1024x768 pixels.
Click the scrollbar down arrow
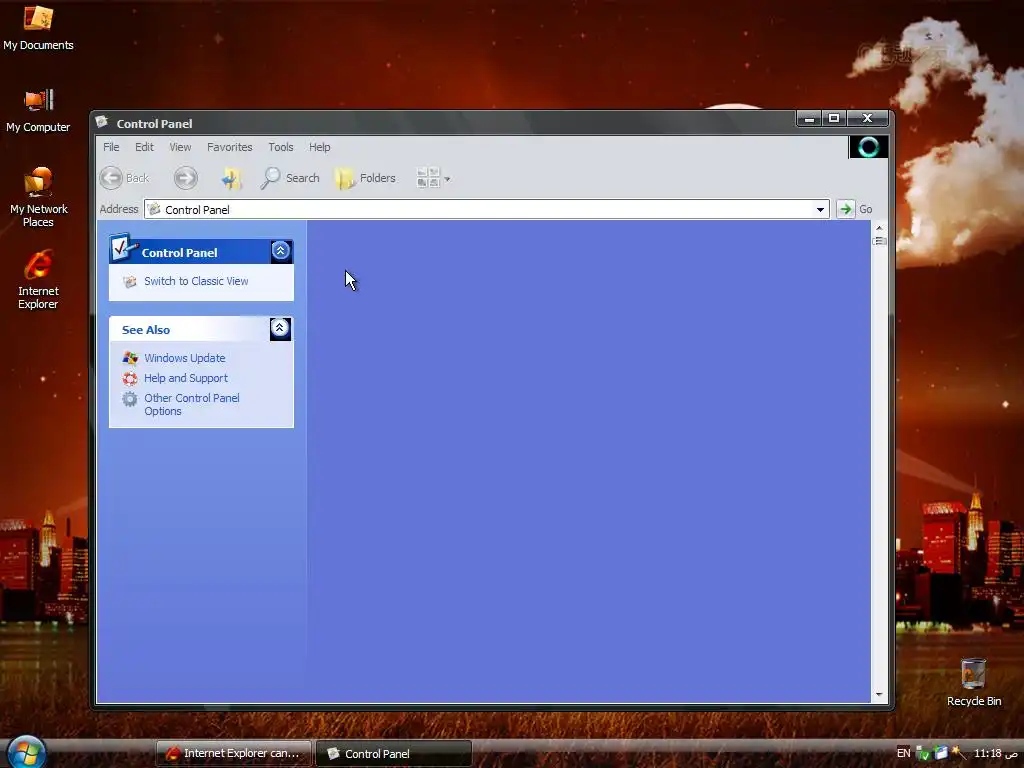tap(879, 694)
